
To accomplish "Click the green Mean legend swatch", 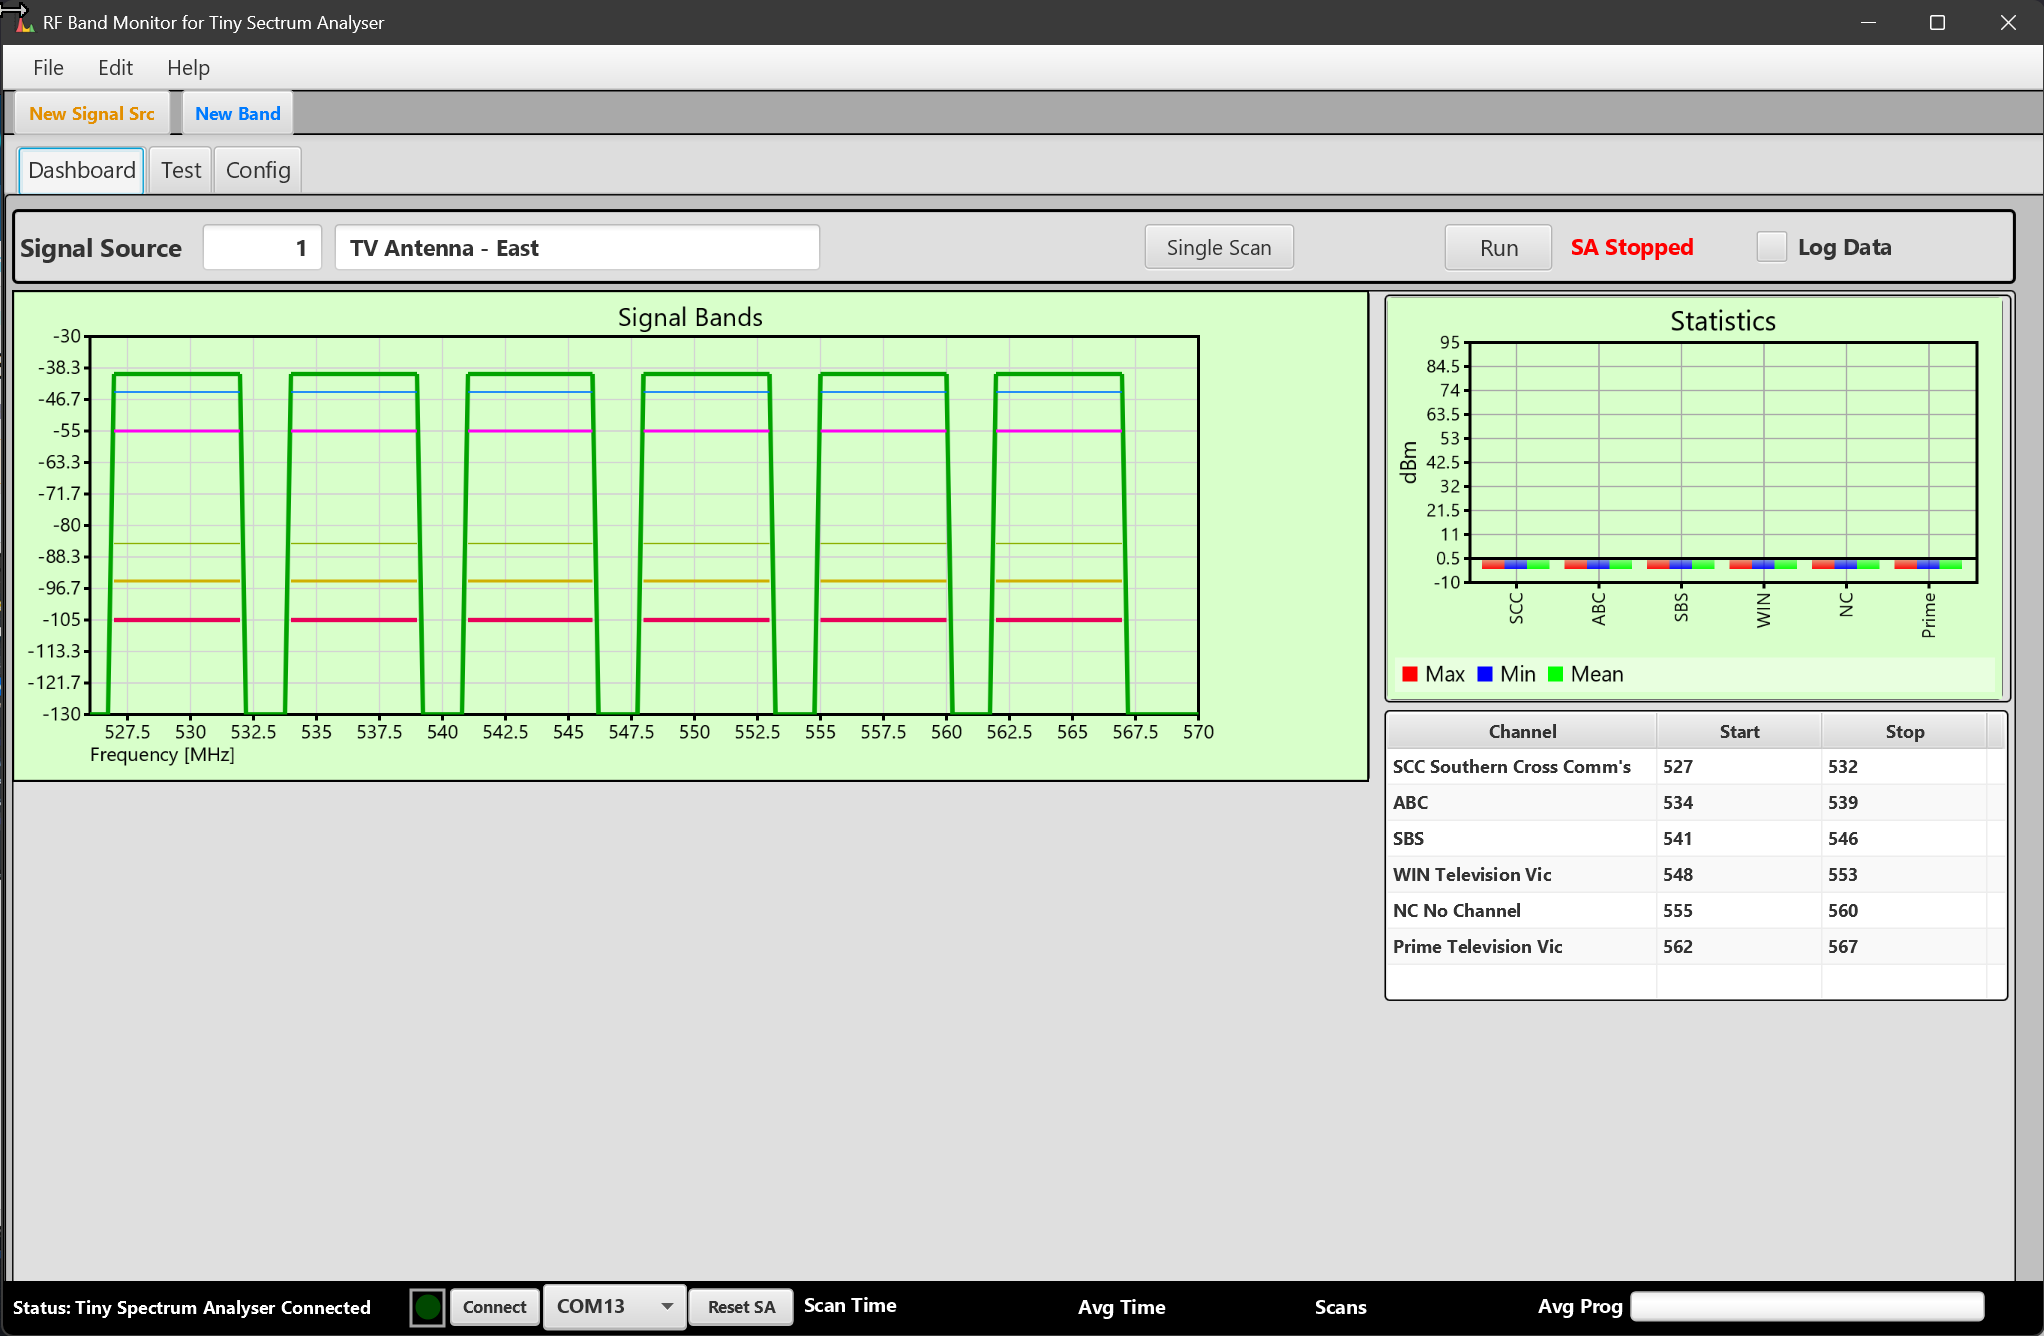I will [x=1555, y=674].
